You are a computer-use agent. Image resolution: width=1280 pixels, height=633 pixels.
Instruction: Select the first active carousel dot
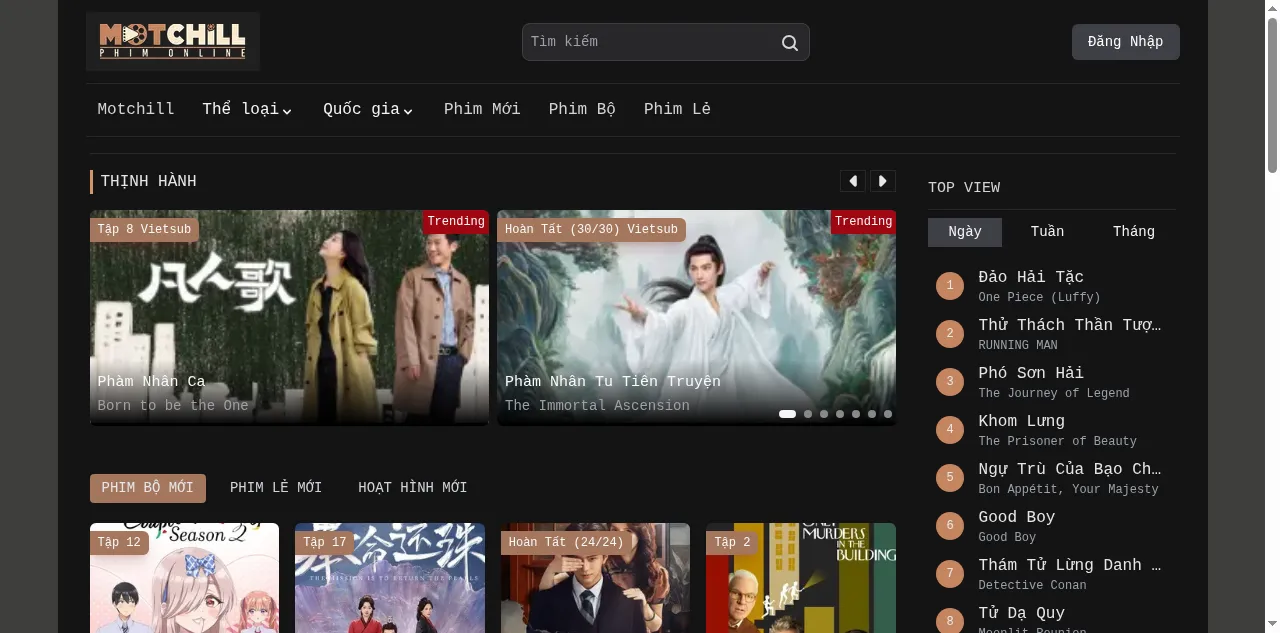(788, 414)
